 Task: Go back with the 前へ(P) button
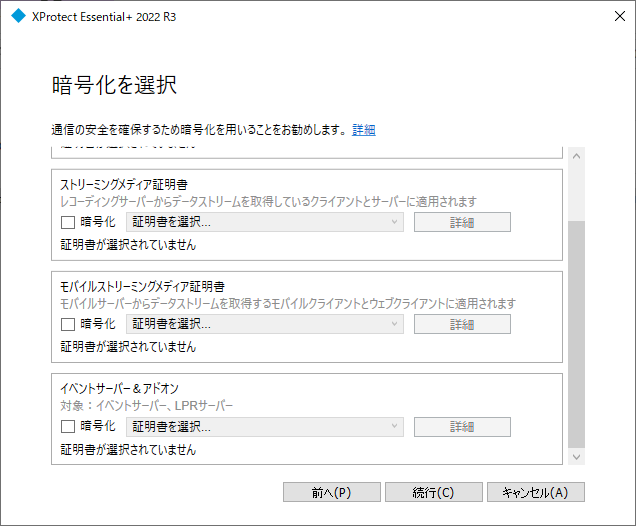pyautogui.click(x=332, y=492)
